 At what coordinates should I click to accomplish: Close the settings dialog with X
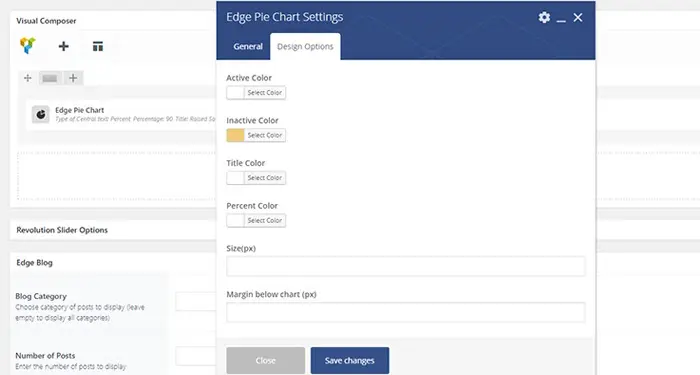(578, 17)
